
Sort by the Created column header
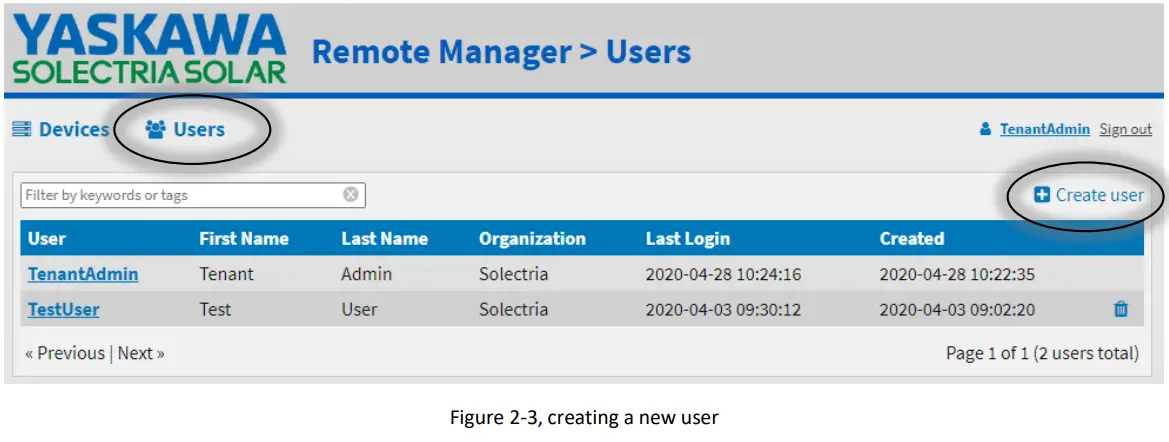point(911,239)
